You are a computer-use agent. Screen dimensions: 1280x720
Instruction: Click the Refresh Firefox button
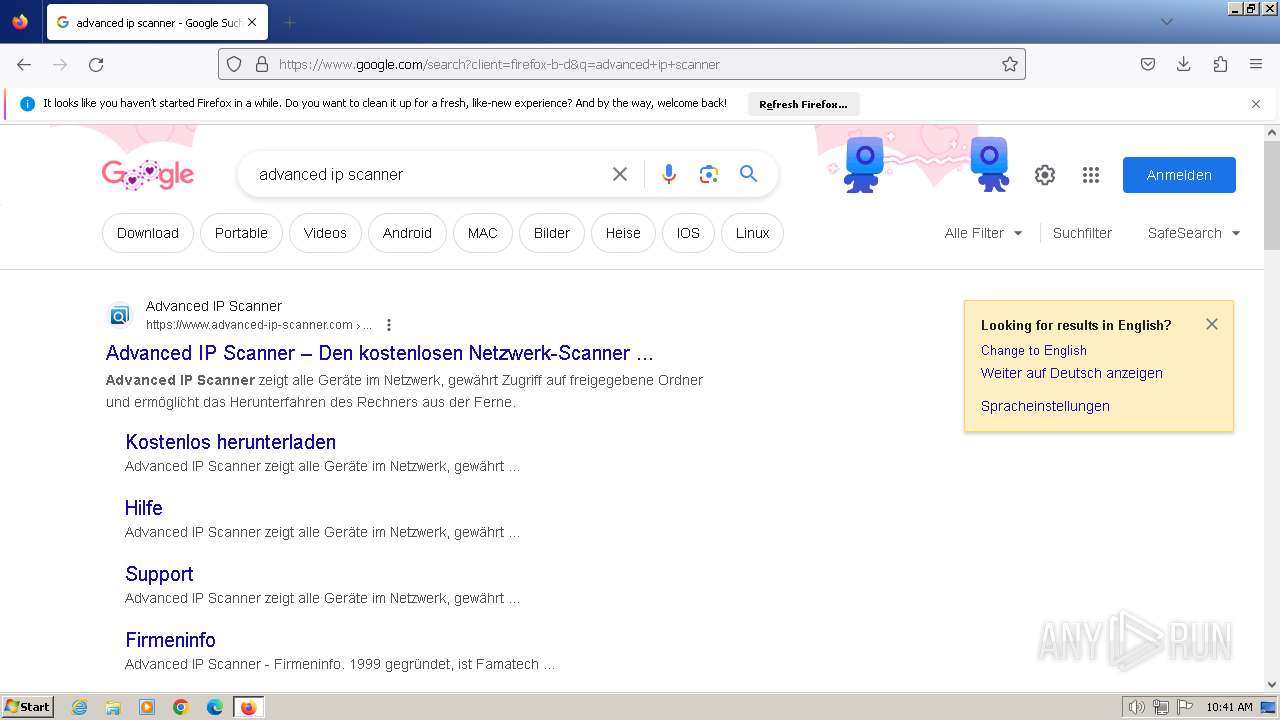(803, 104)
